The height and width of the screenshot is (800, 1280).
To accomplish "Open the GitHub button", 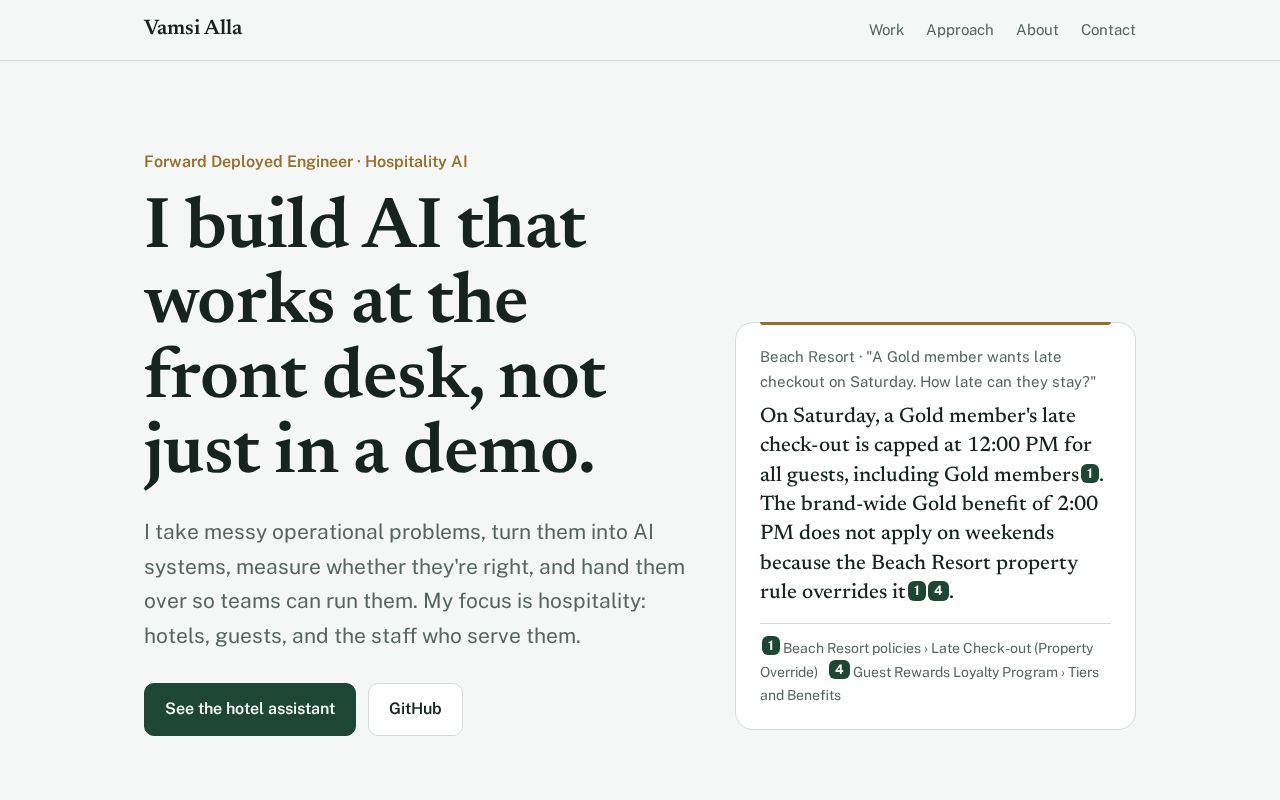I will (x=415, y=709).
